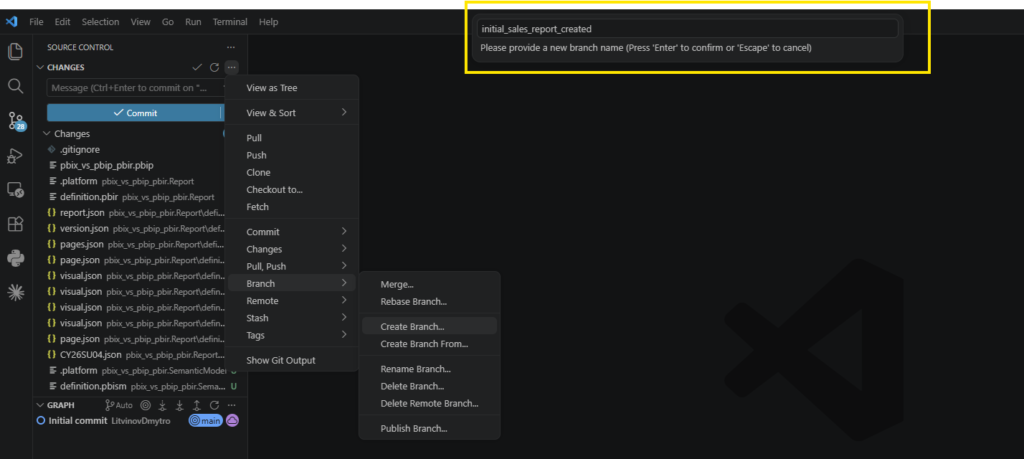Select pbix_vs_pbip_pbir.pbip in Changes list
This screenshot has height=459, width=1024.
tap(107, 165)
